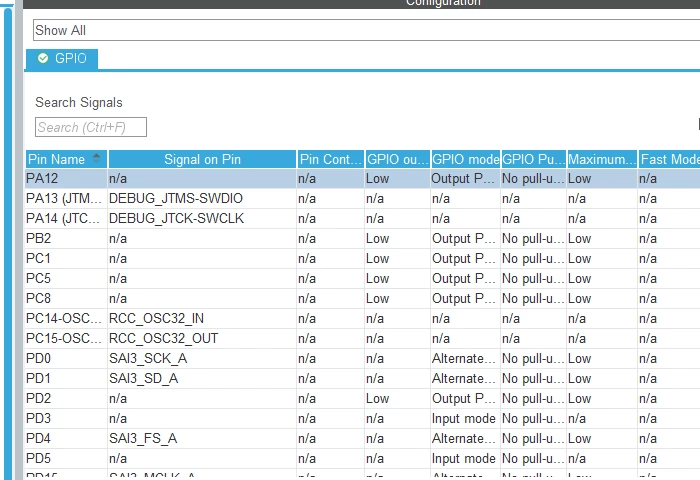
Task: Click PC1 No pull-up cell
Action: point(533,259)
